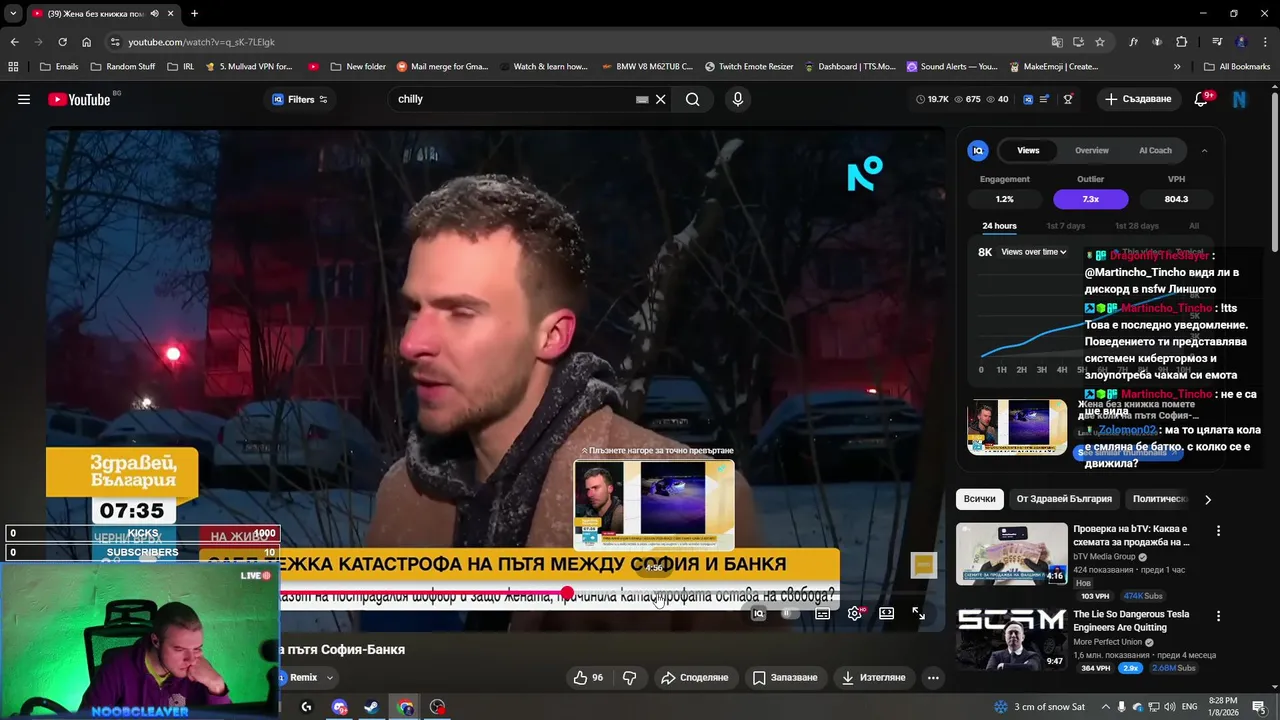
Task: Switch to the Overview tab in vidIQ
Action: click(1091, 150)
